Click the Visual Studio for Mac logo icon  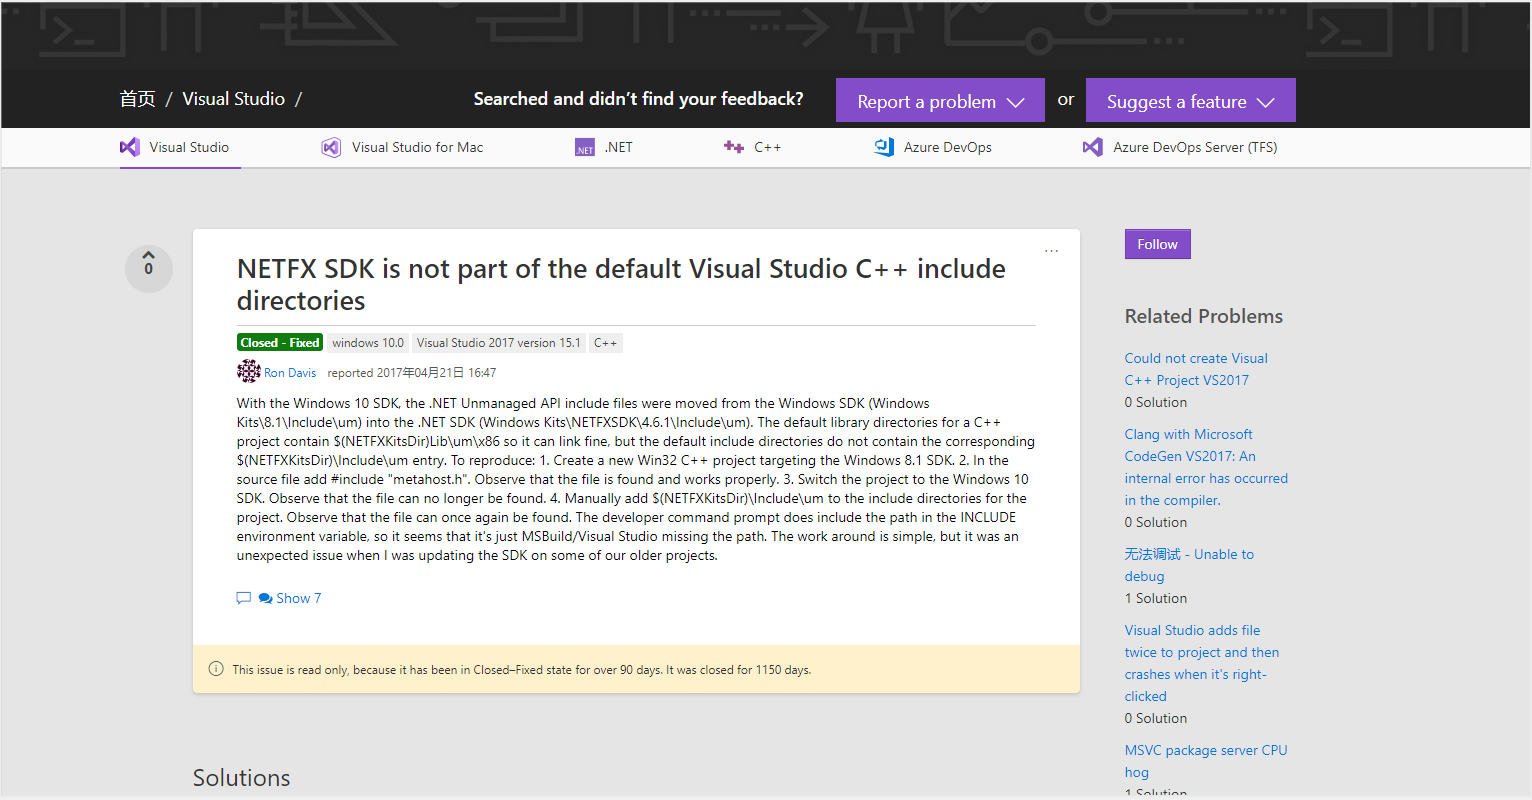pos(331,147)
